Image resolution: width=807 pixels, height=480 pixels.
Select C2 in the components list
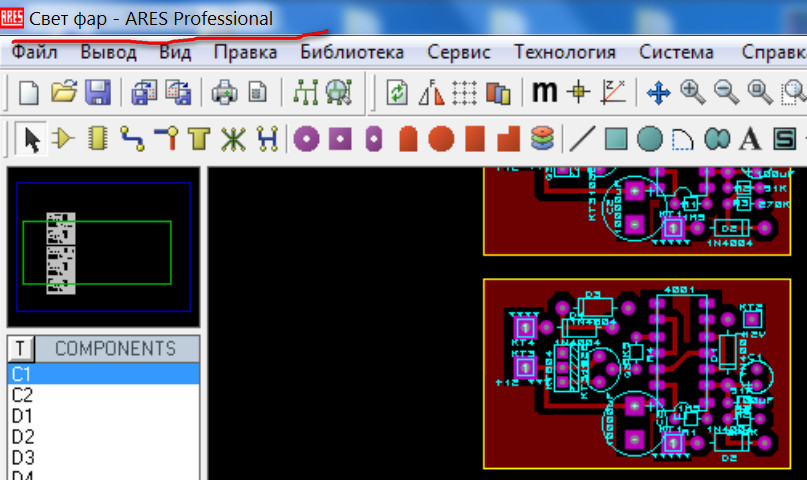point(103,395)
